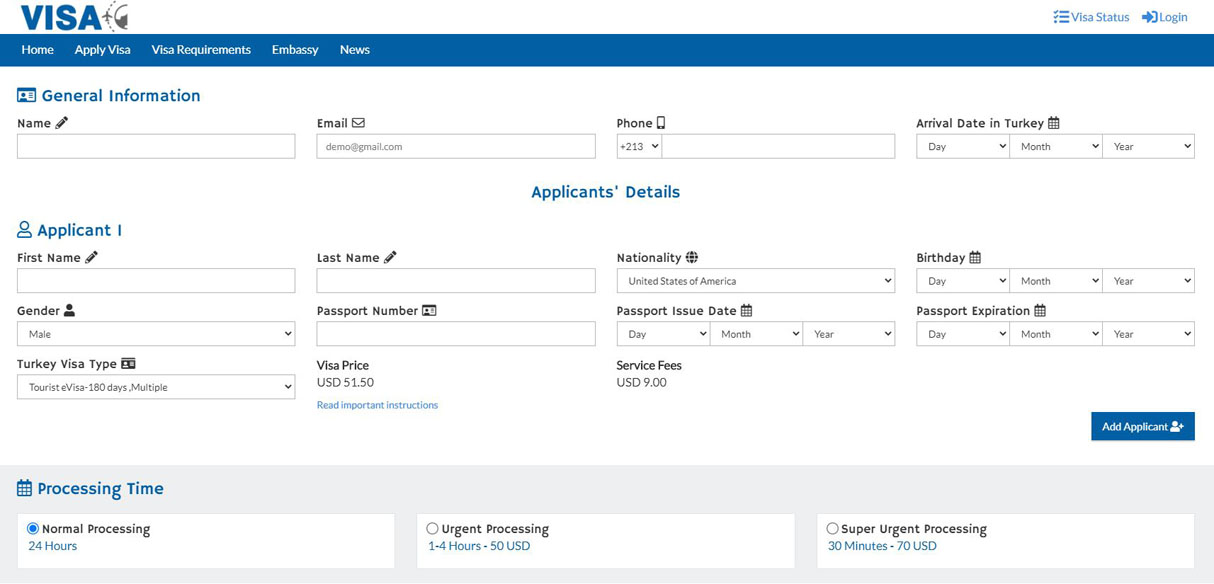Open the News menu item
Screen dimensions: 1214x584
[355, 50]
